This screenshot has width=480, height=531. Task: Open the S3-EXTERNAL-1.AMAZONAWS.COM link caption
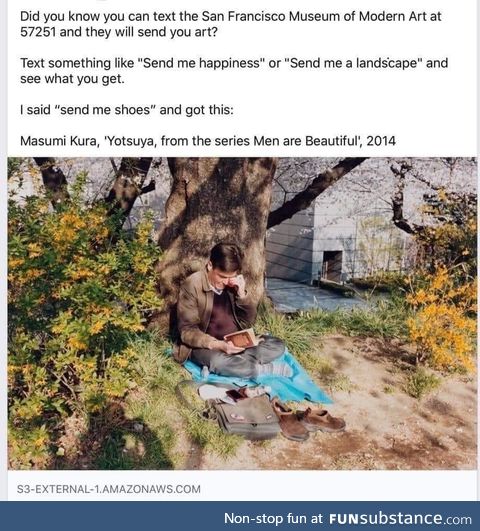pyautogui.click(x=109, y=489)
